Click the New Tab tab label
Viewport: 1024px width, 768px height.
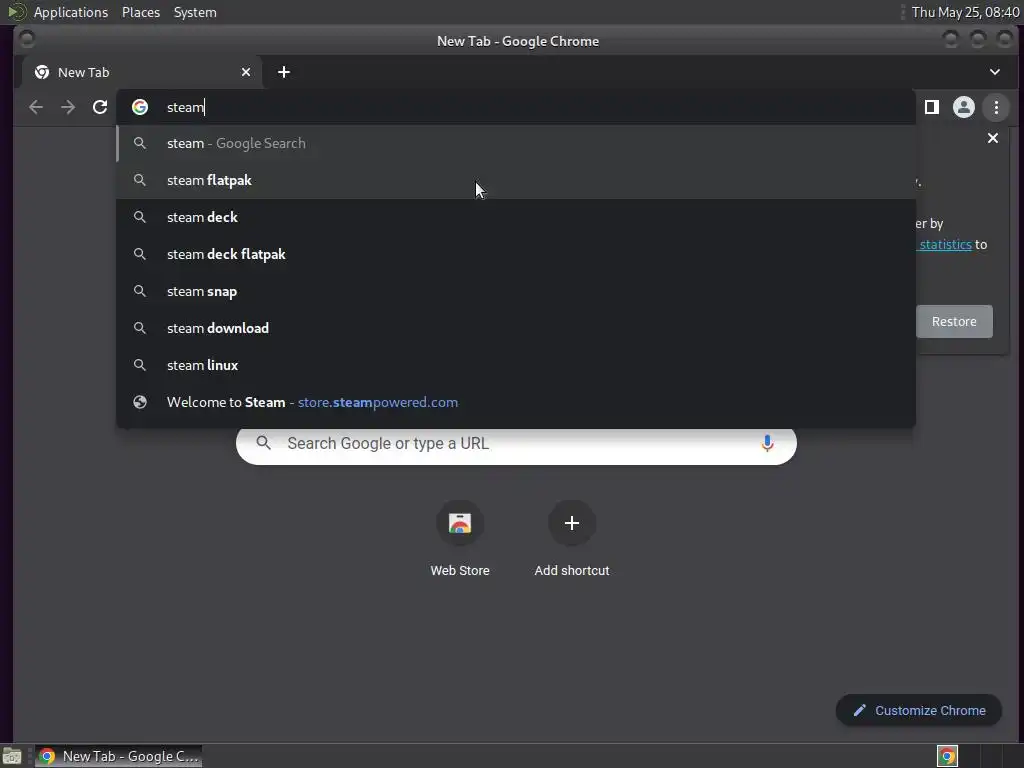point(84,72)
